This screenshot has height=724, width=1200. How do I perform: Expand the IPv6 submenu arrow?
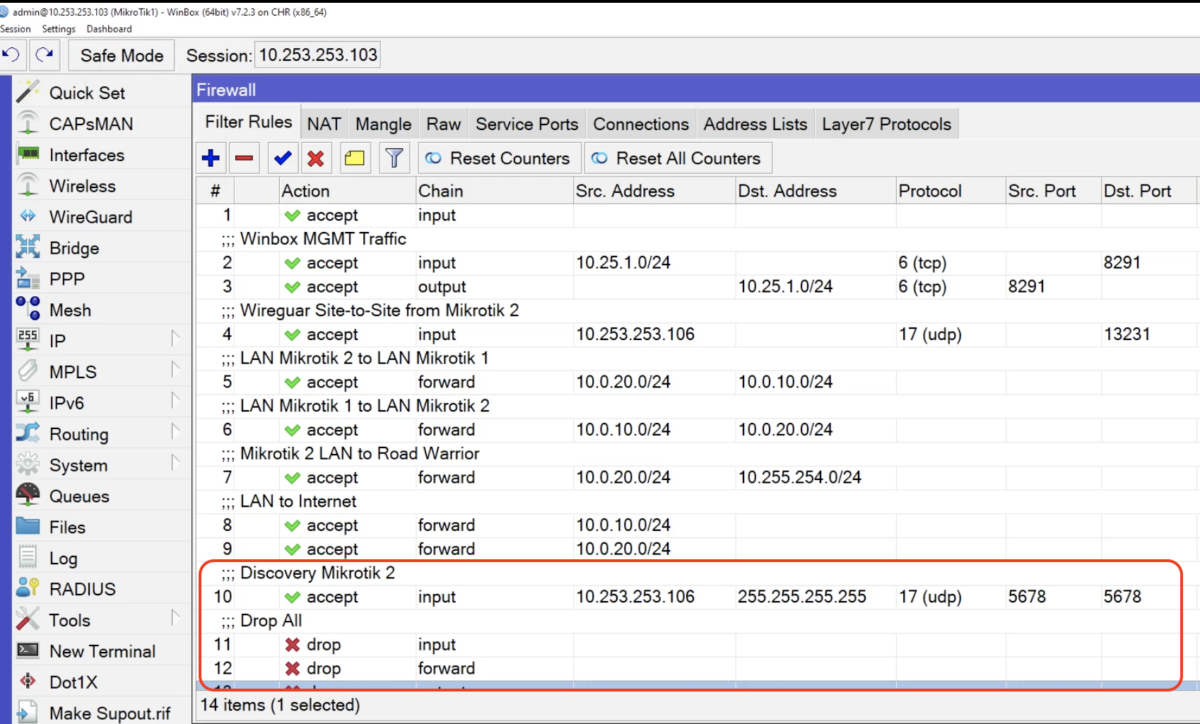pos(176,402)
